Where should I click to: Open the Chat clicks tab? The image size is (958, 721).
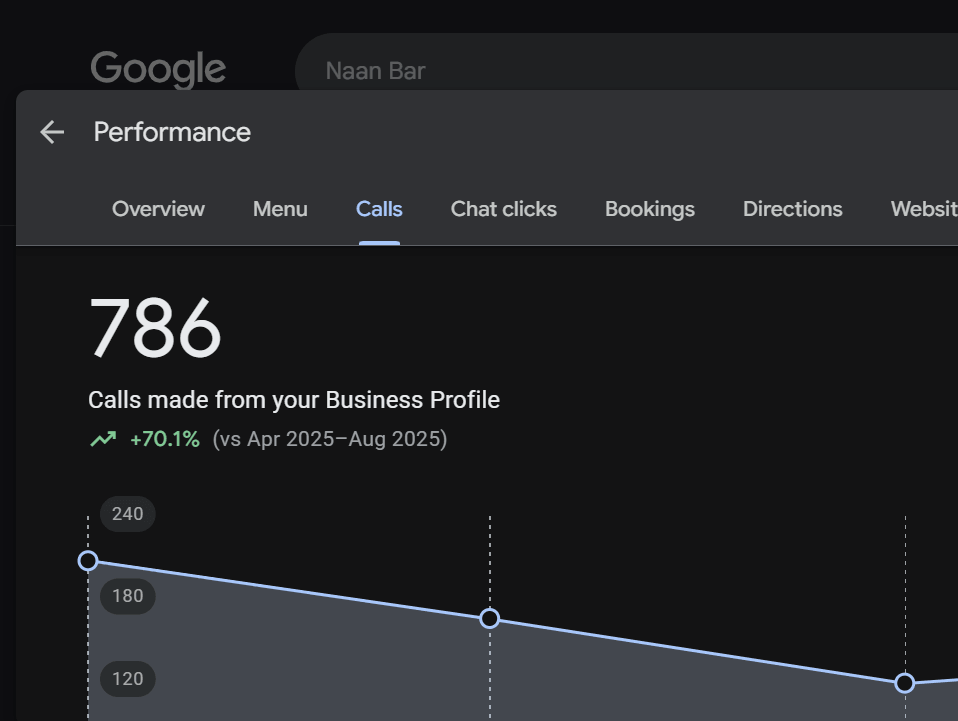coord(504,209)
